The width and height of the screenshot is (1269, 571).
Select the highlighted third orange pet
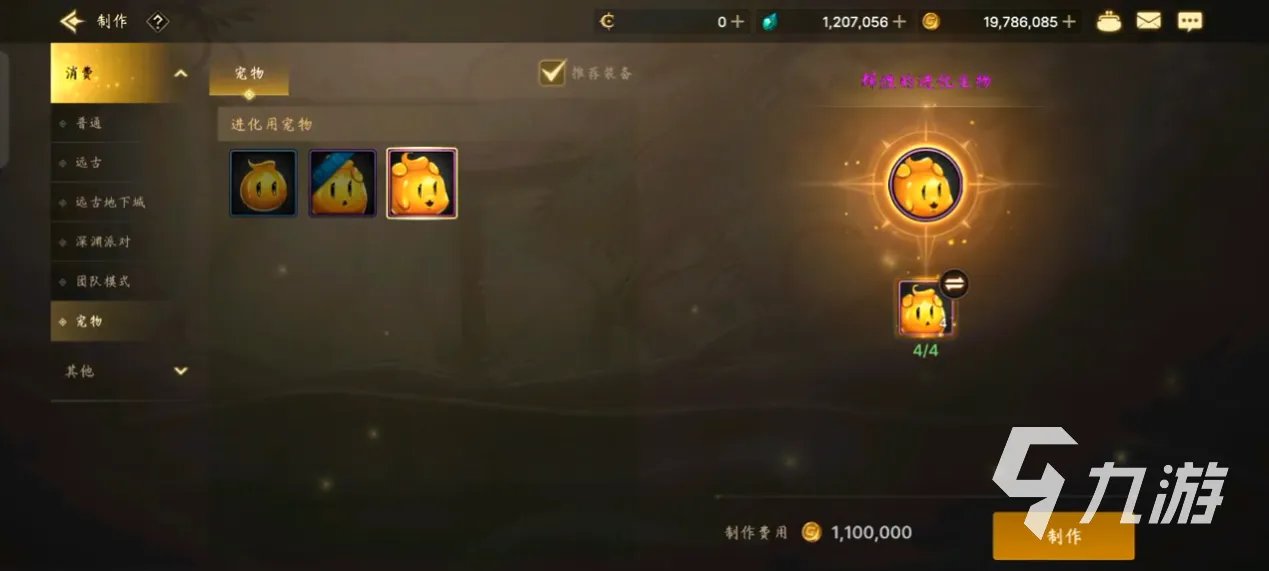click(x=422, y=183)
